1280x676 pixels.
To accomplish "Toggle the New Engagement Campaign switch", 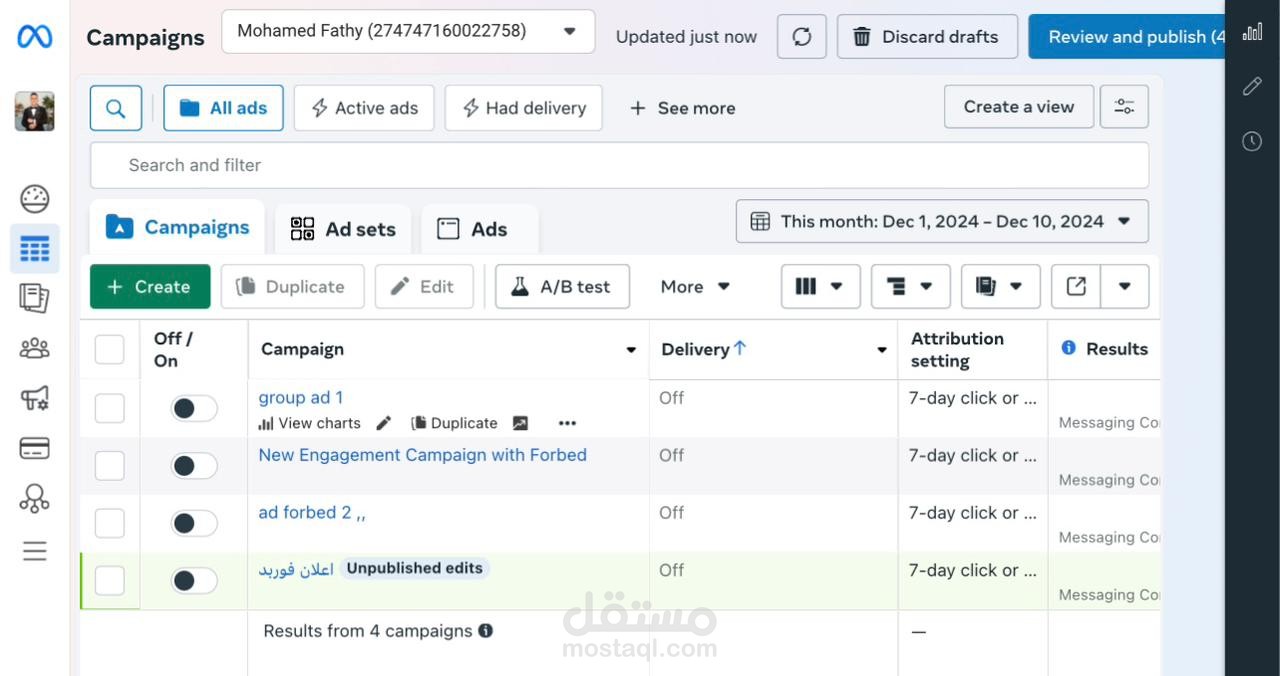I will [x=194, y=466].
